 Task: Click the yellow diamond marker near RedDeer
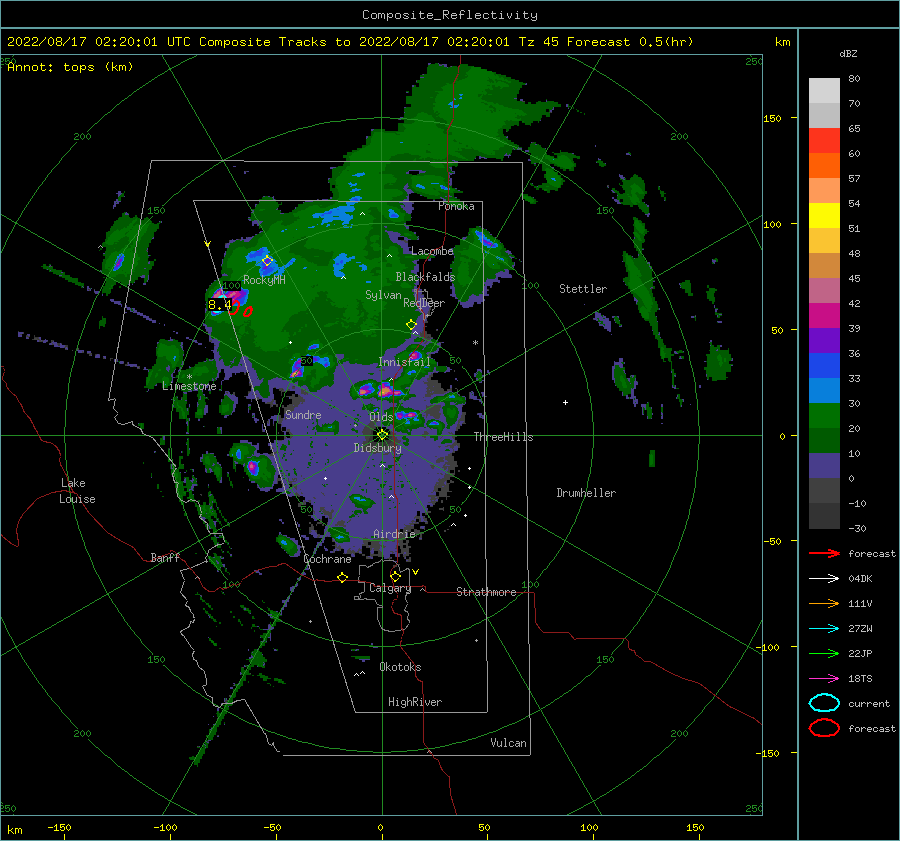(x=411, y=325)
